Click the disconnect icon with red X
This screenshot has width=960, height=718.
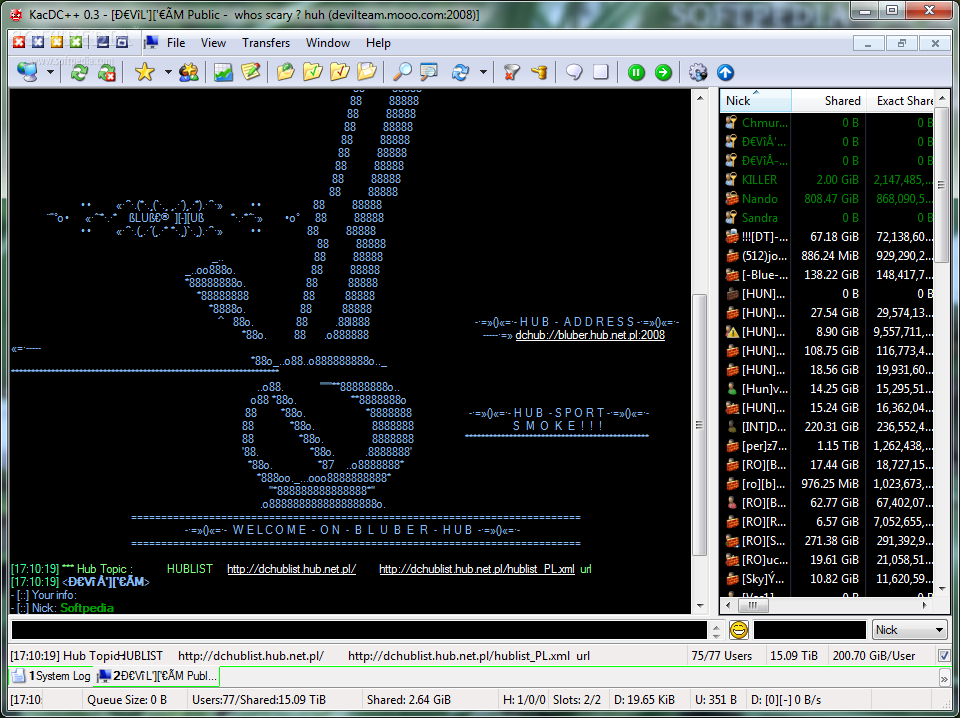click(x=107, y=72)
